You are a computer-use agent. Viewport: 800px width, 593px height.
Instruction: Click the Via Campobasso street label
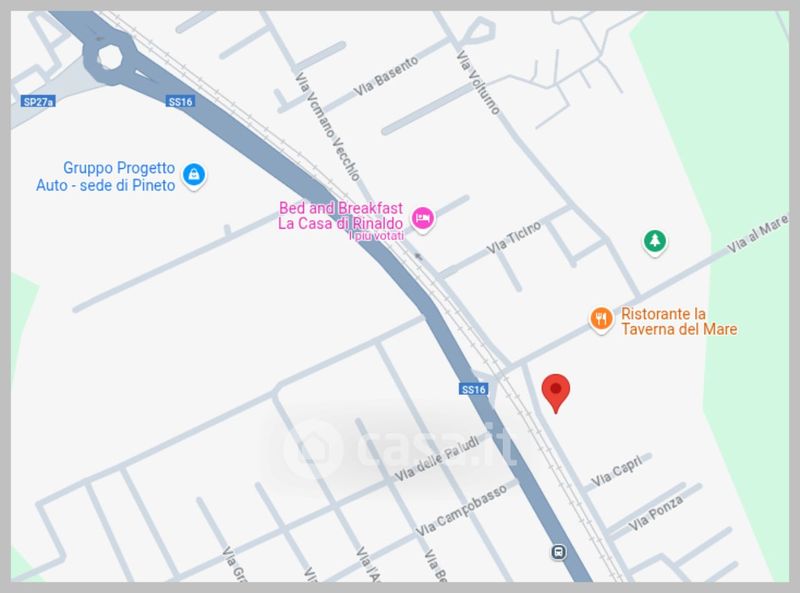461,510
